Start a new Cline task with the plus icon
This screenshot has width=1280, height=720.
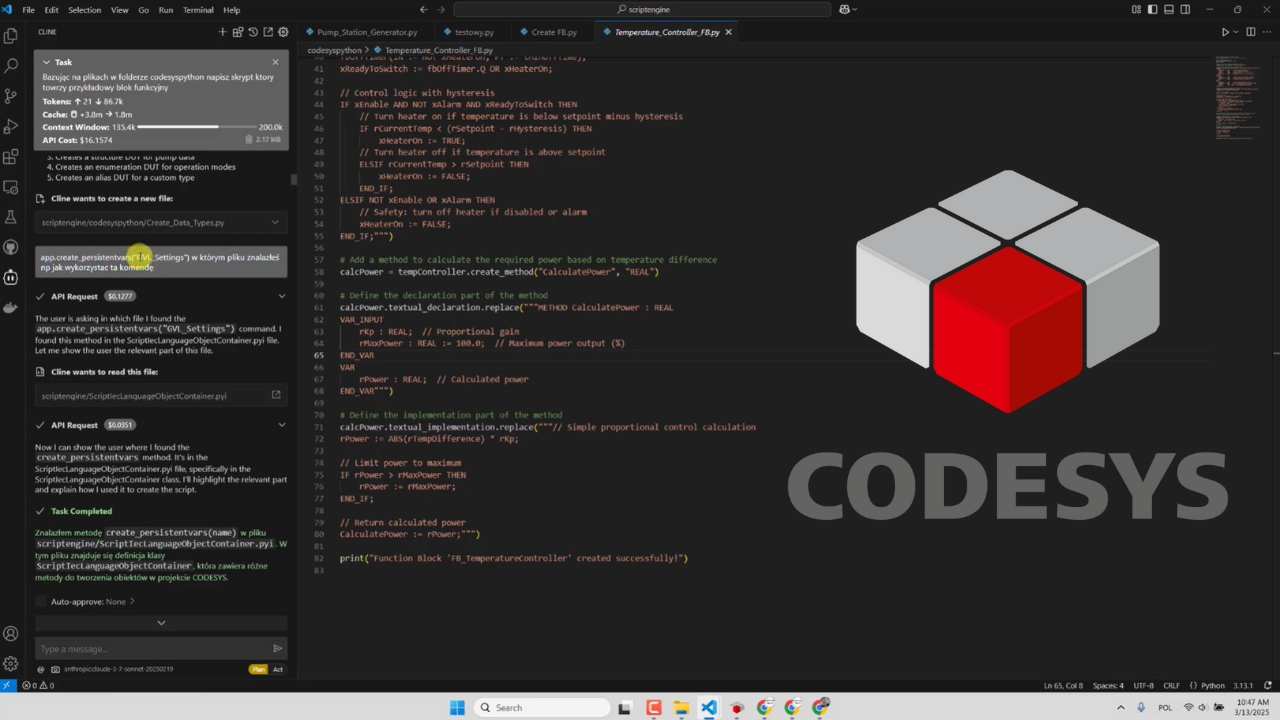click(x=222, y=32)
